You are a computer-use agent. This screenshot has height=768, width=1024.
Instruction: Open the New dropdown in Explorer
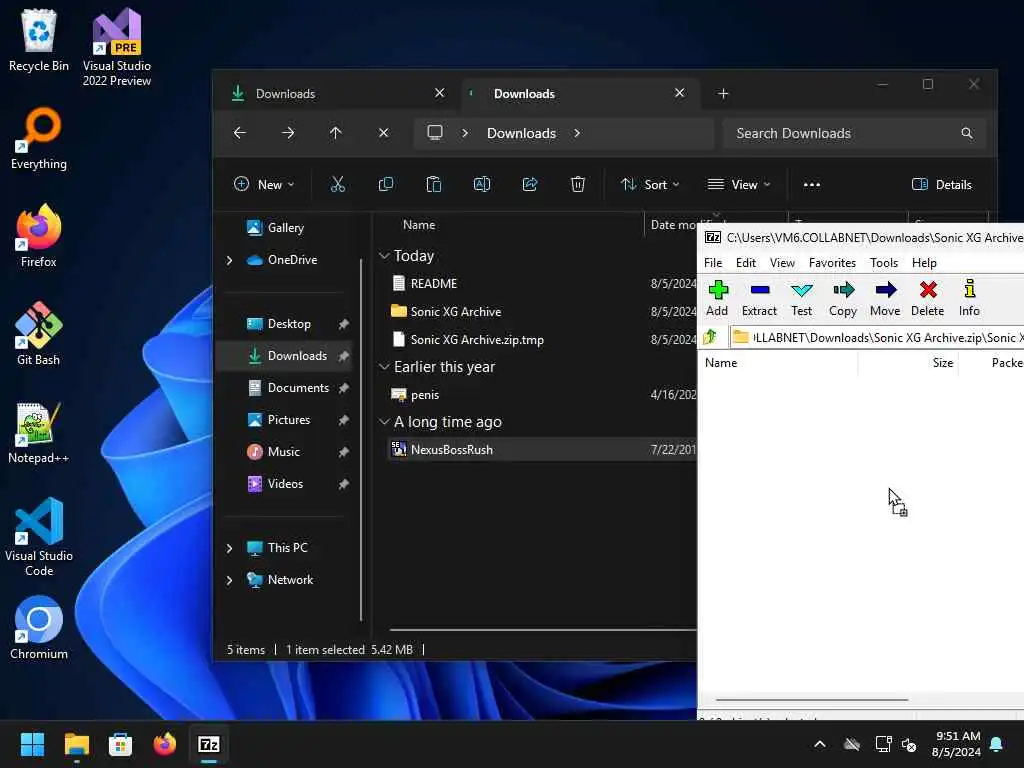(264, 185)
